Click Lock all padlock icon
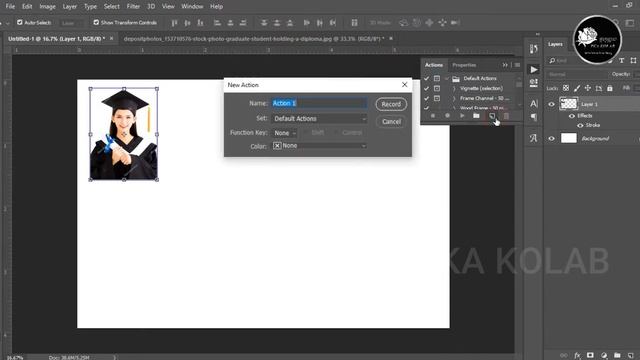 coord(610,88)
